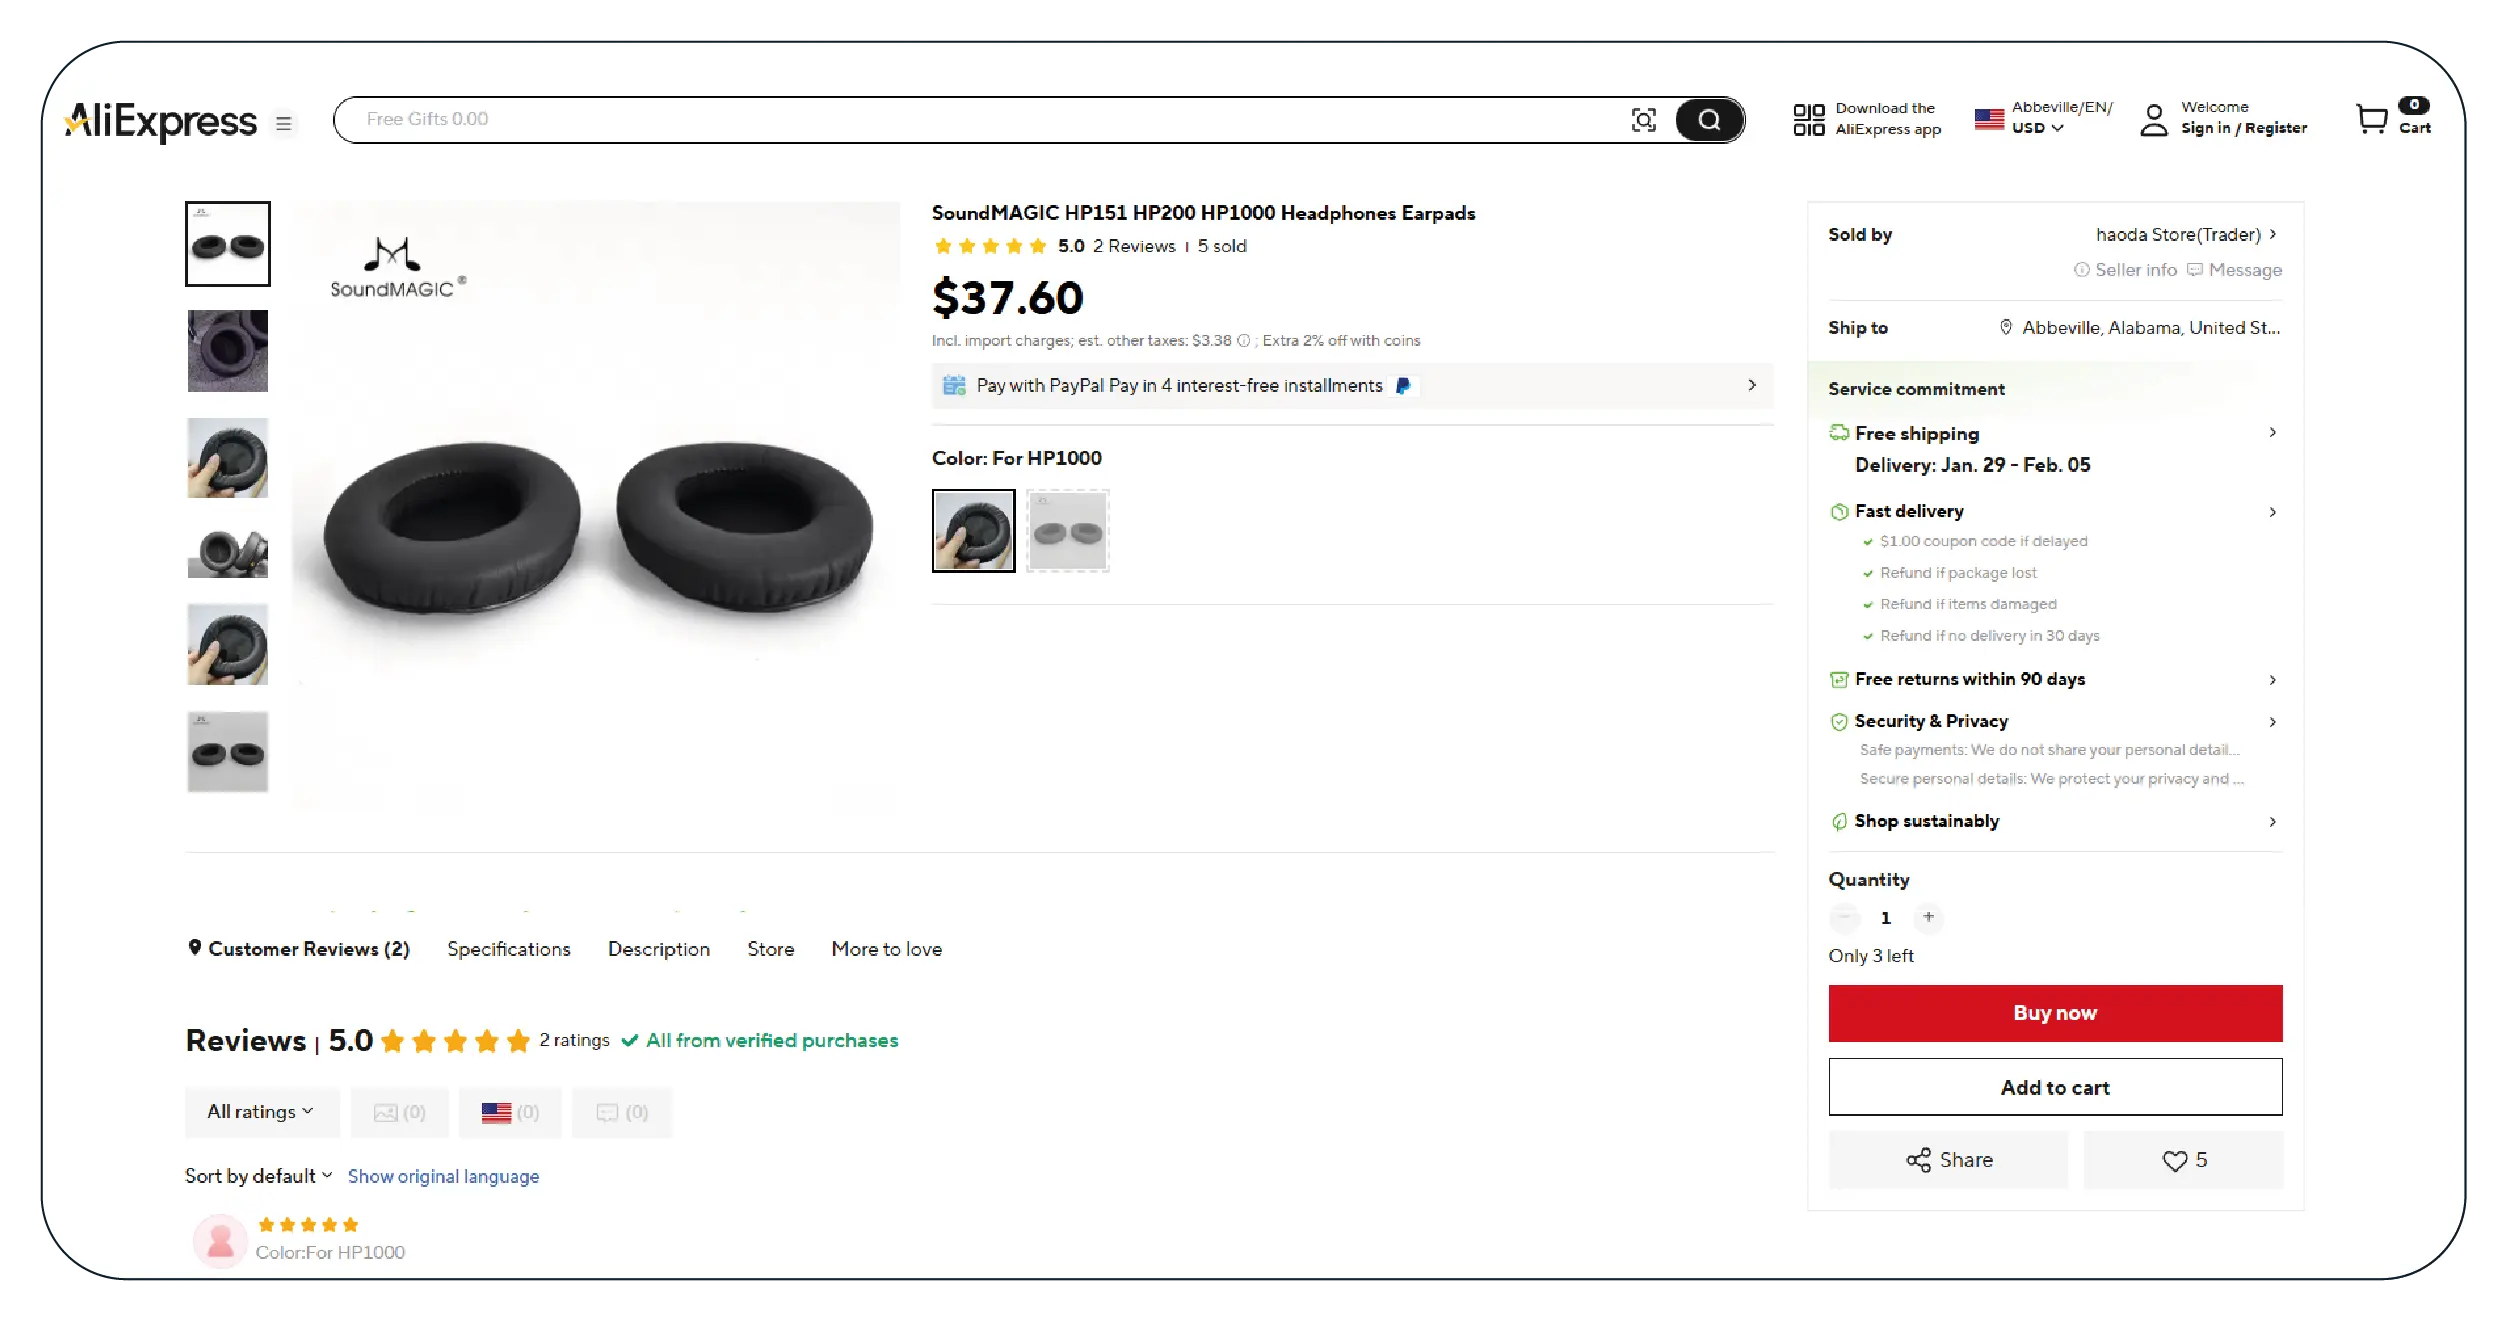Click the QR code app download icon

[1808, 119]
